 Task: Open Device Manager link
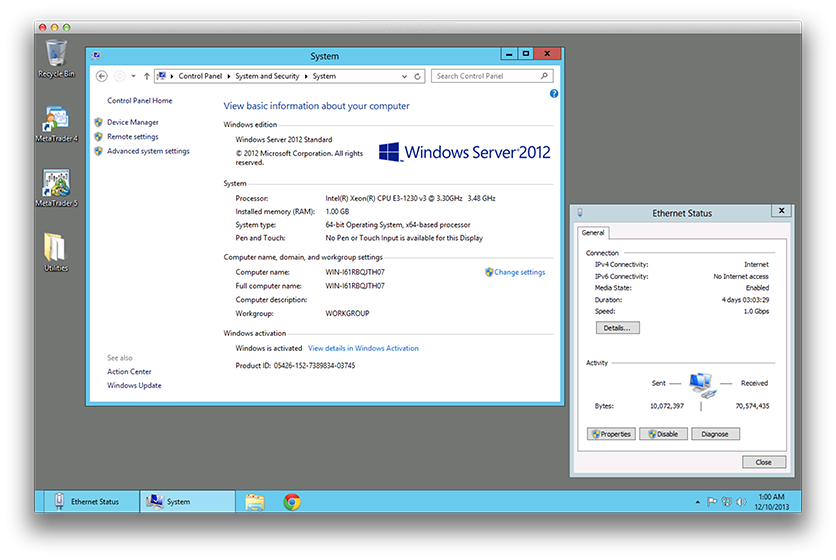[133, 122]
